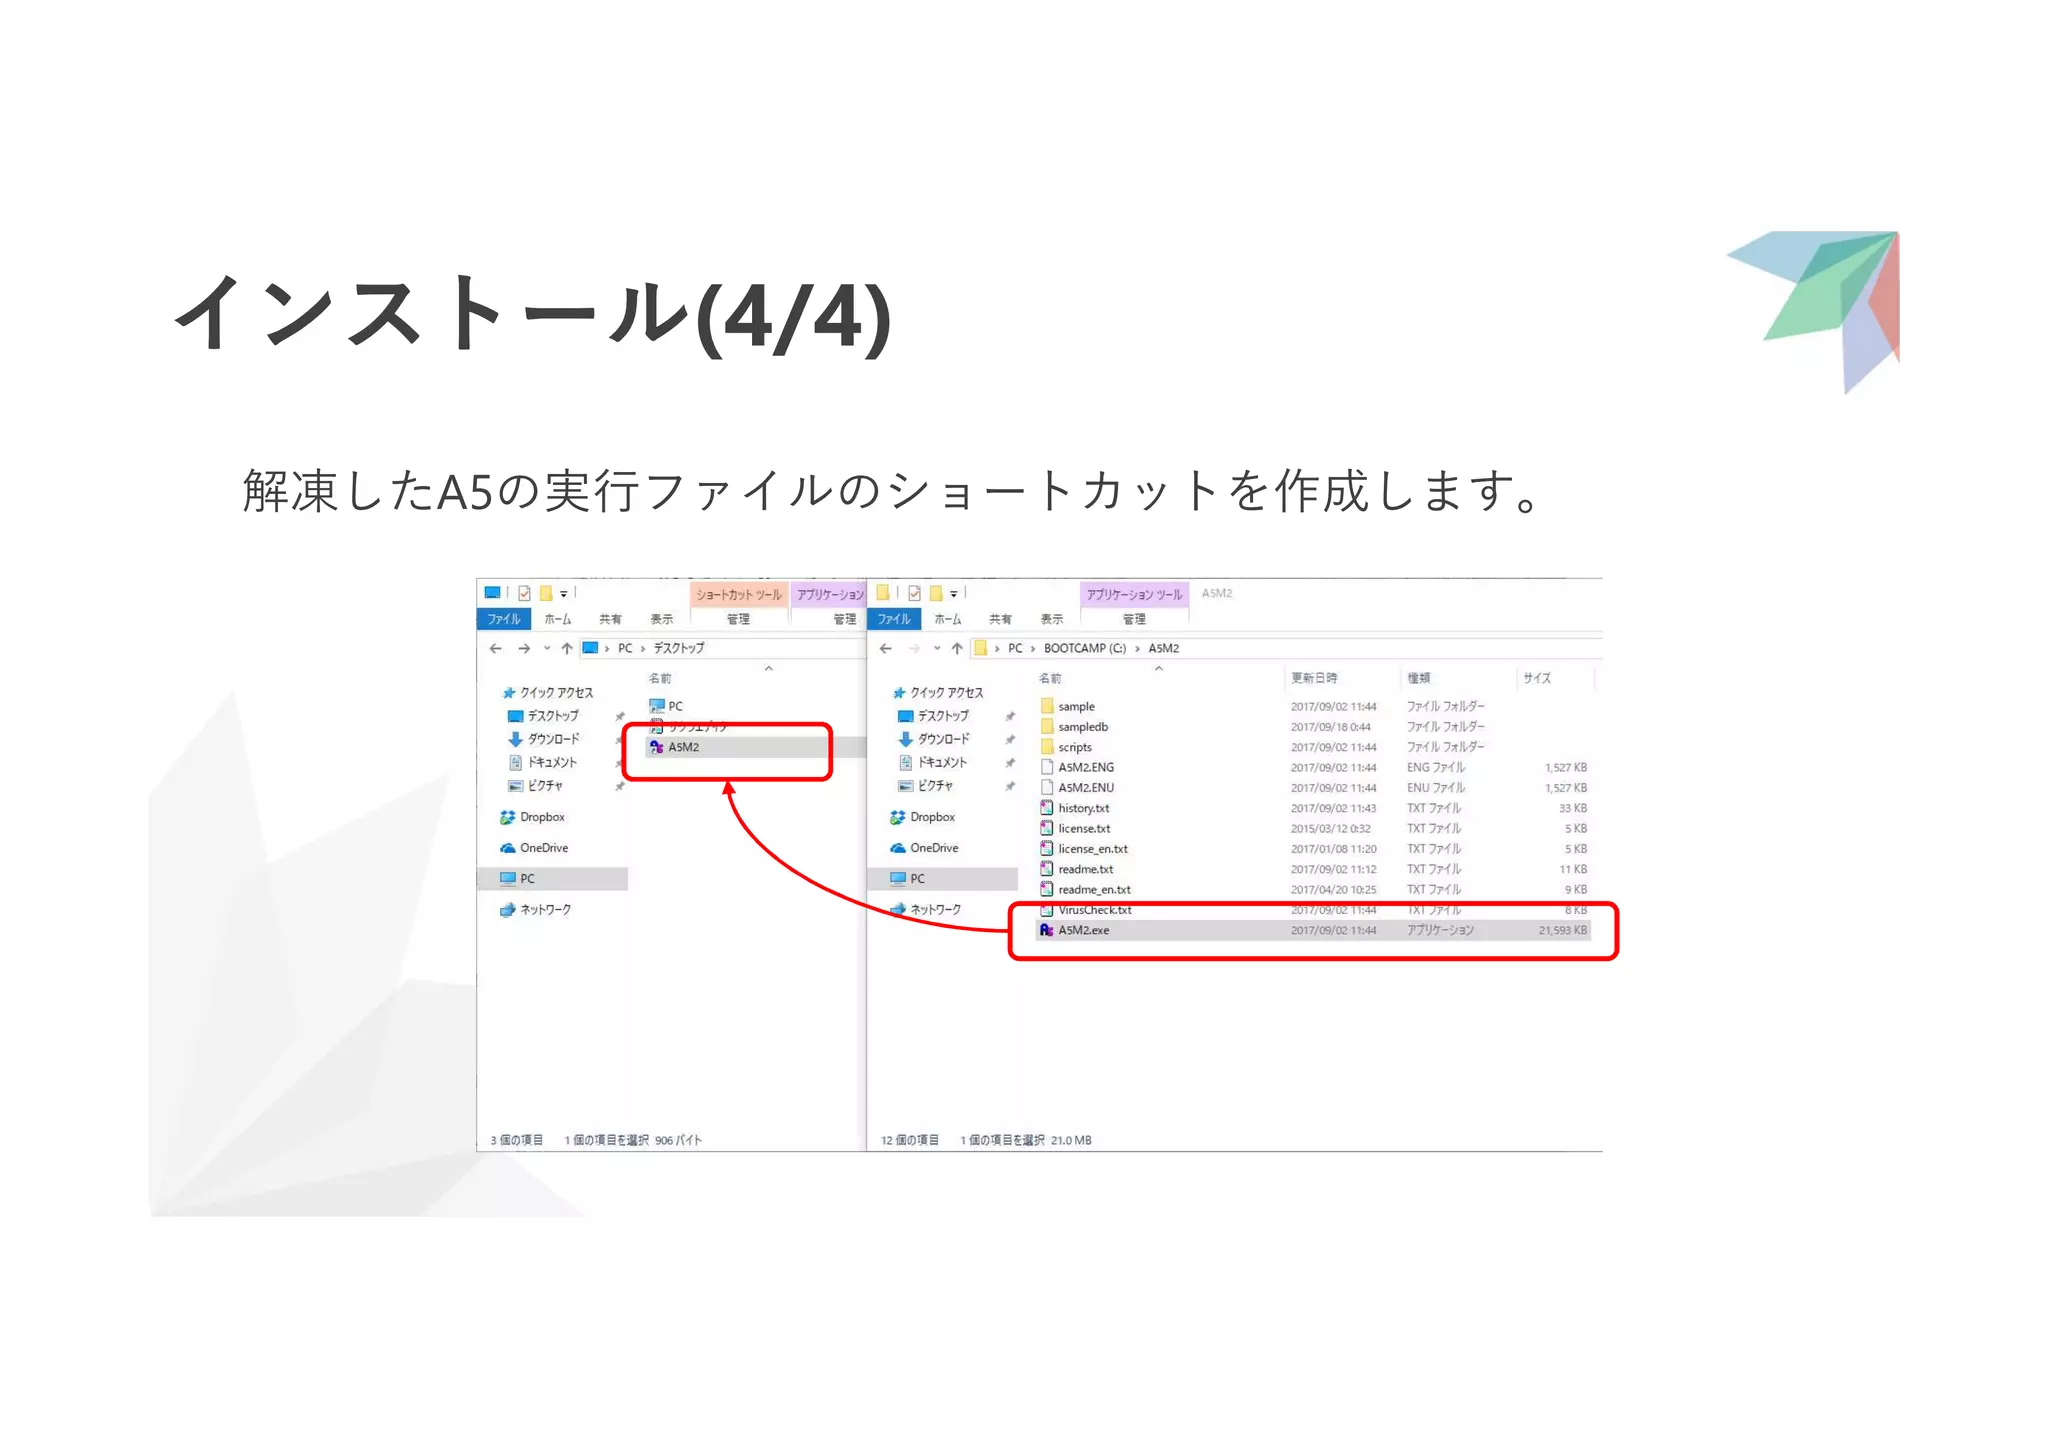Open OneDrive in Desktop window sidebar
This screenshot has width=2048, height=1448.
(534, 848)
